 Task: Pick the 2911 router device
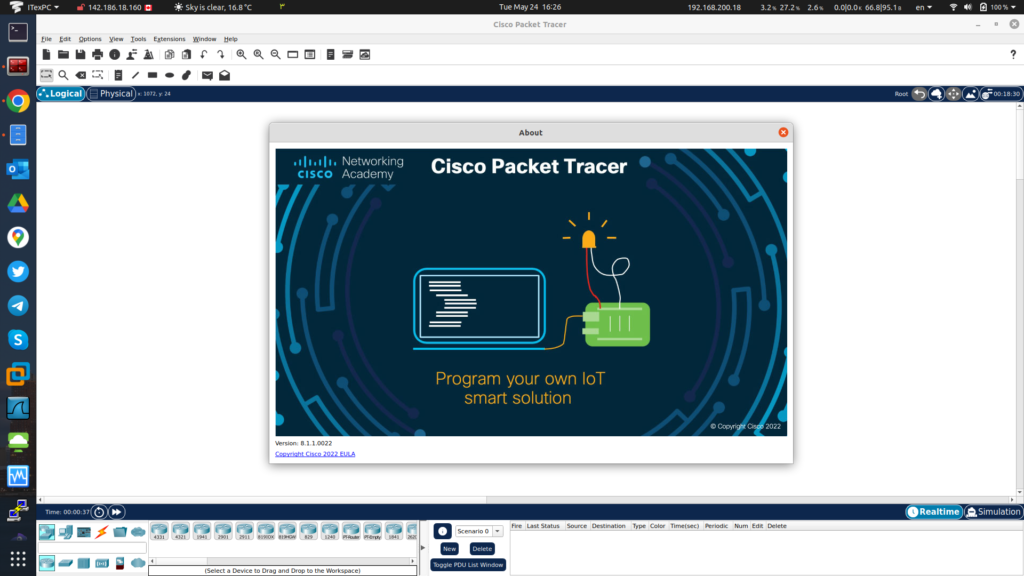[x=244, y=531]
